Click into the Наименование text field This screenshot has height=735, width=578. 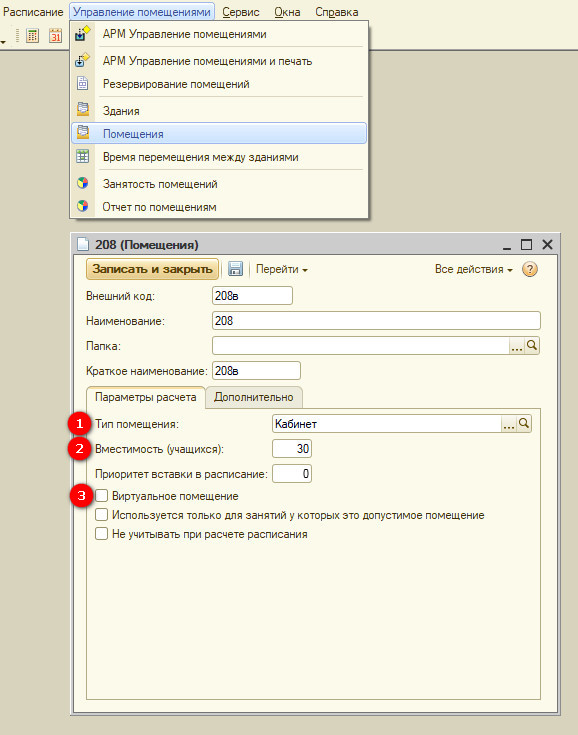(376, 321)
